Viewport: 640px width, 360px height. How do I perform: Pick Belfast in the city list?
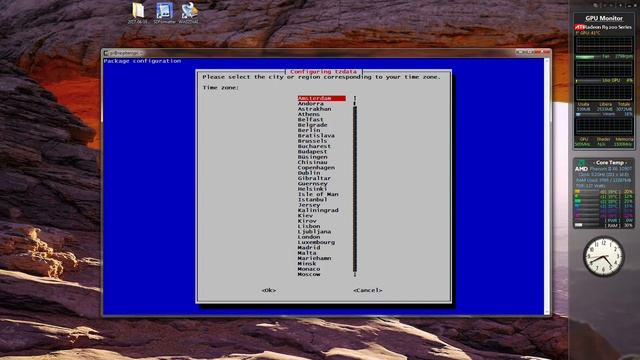click(311, 120)
